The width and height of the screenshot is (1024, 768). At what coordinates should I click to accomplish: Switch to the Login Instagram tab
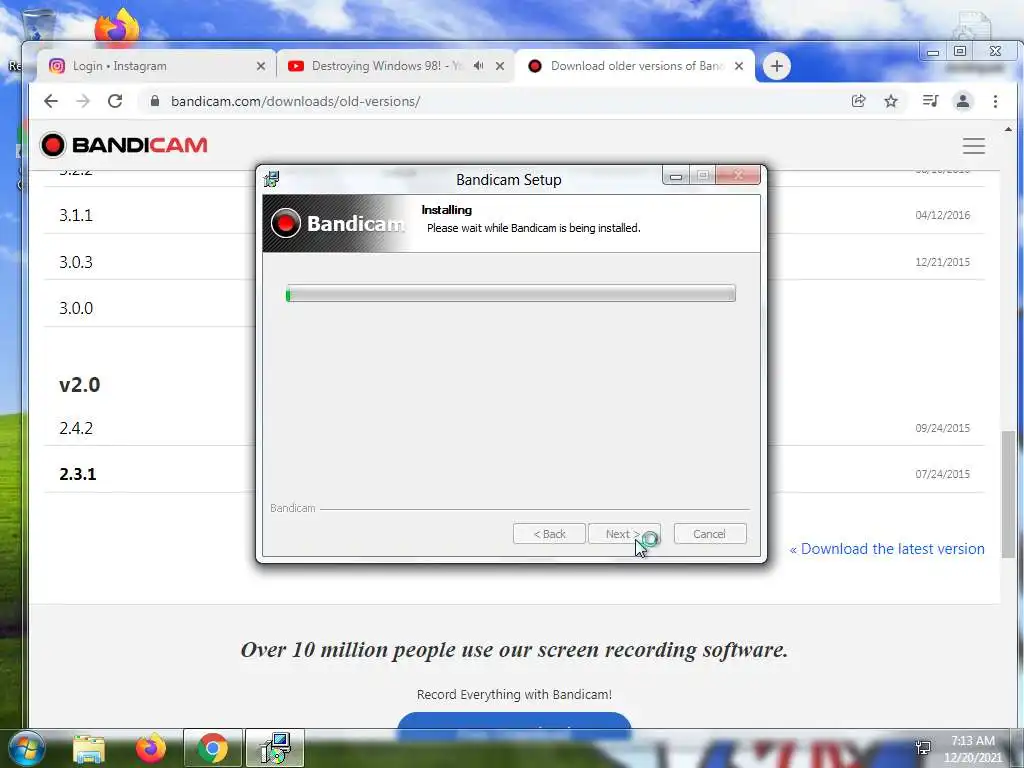point(157,66)
